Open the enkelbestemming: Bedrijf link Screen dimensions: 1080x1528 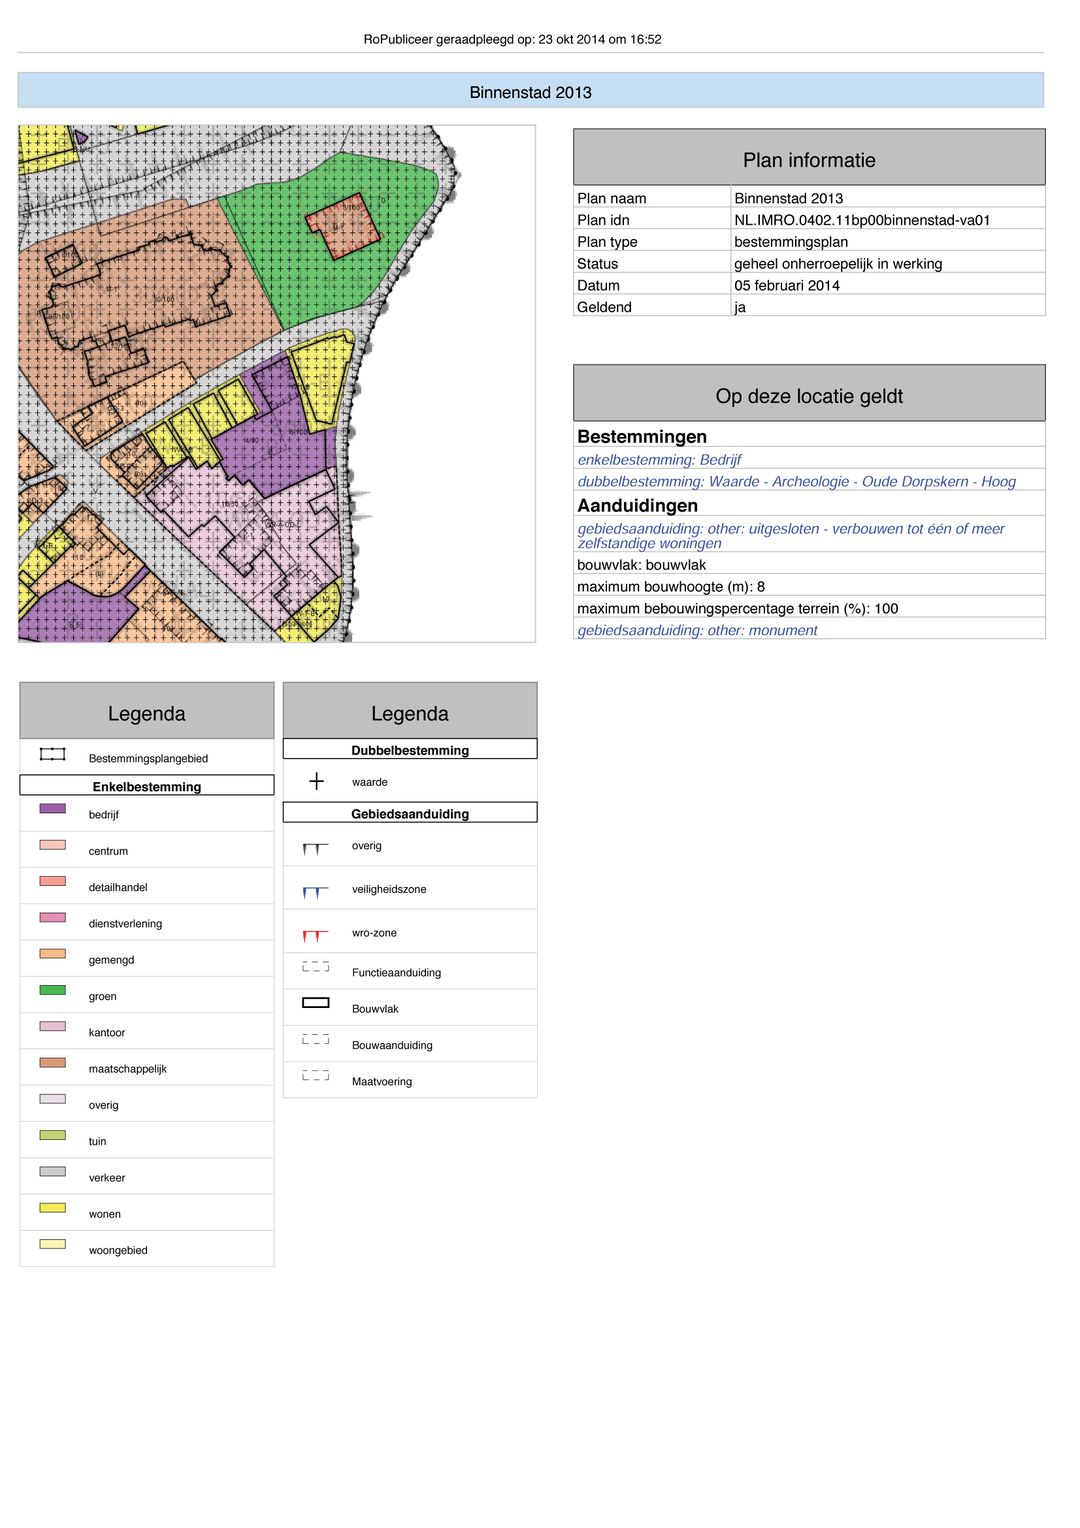[x=659, y=460]
